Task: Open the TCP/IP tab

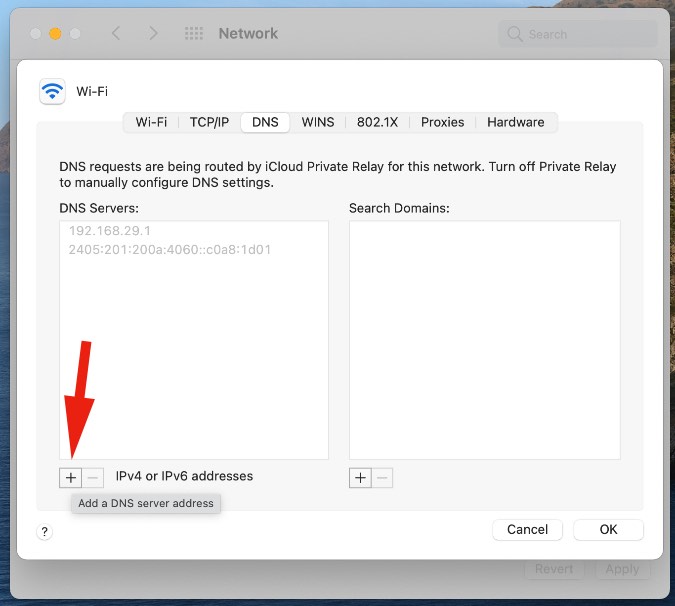Action: click(x=209, y=122)
